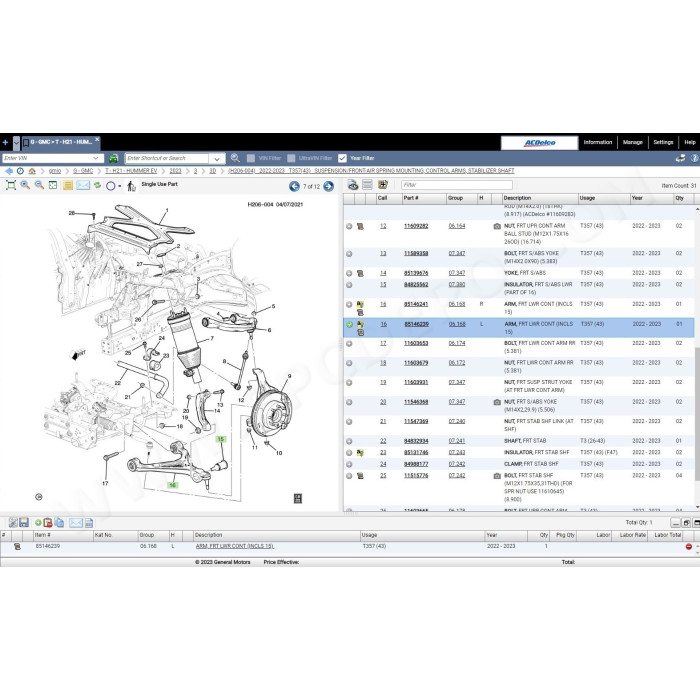Go to next illustration arrow
Viewport: 700px width, 700px height.
pos(329,186)
